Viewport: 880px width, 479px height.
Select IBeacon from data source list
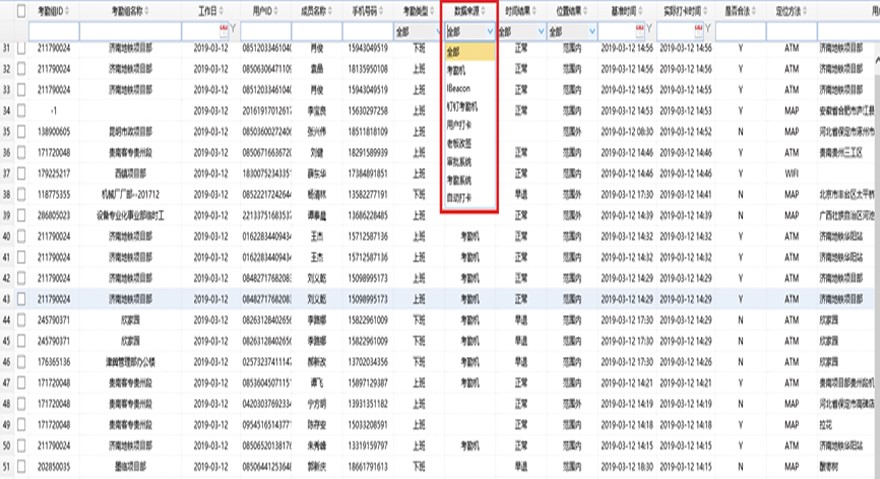coord(459,87)
